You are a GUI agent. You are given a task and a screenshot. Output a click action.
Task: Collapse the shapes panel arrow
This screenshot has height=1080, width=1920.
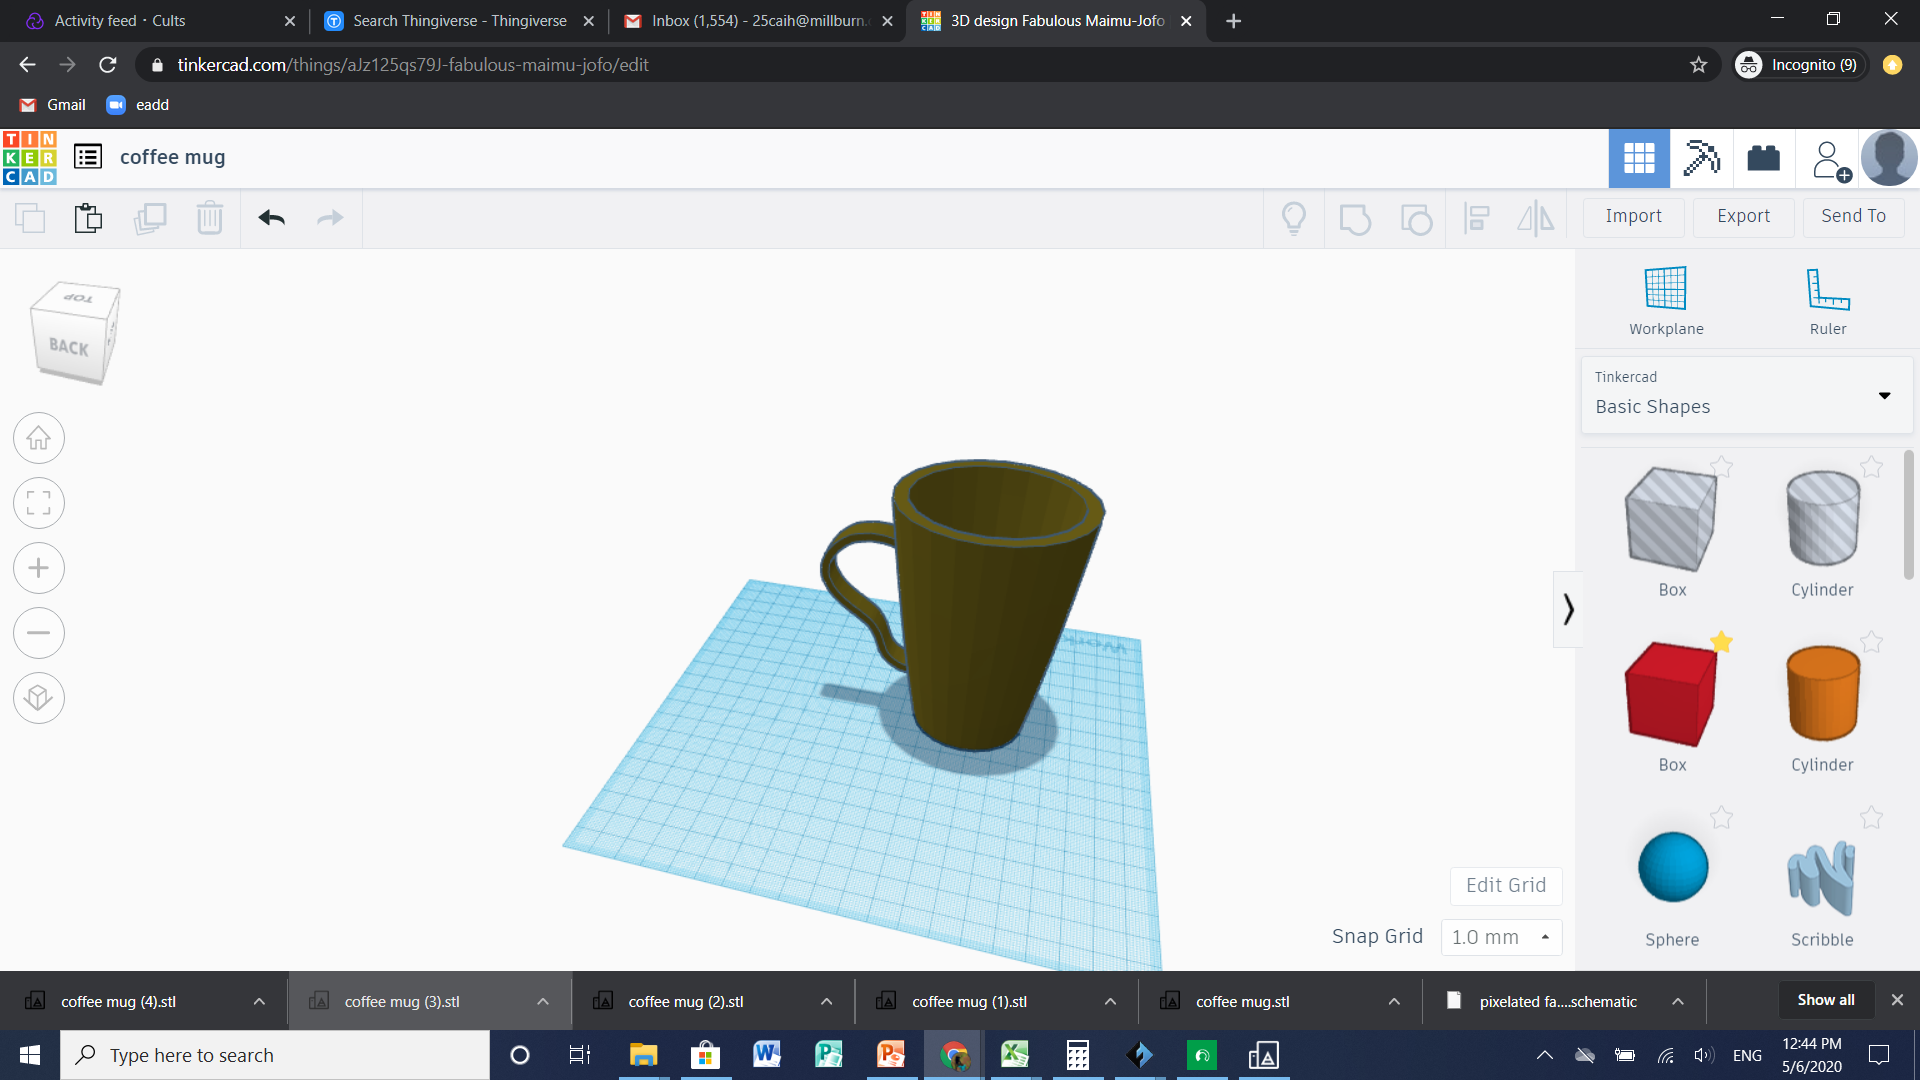1568,609
